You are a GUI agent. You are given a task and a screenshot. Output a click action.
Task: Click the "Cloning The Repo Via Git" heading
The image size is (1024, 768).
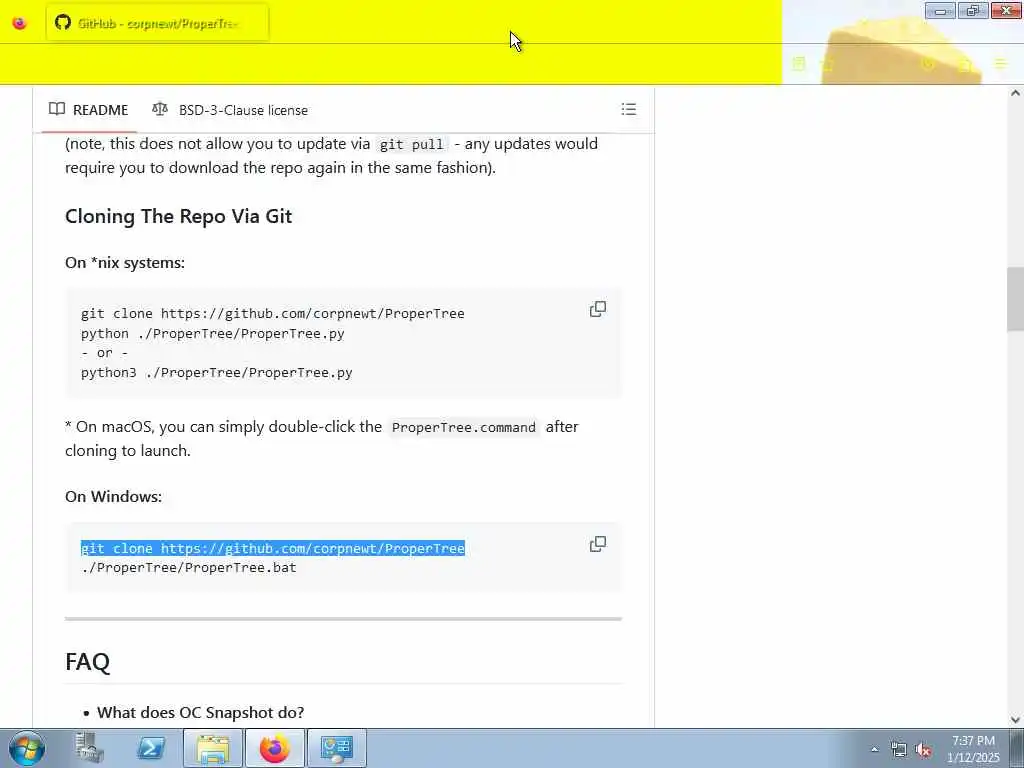(x=178, y=216)
